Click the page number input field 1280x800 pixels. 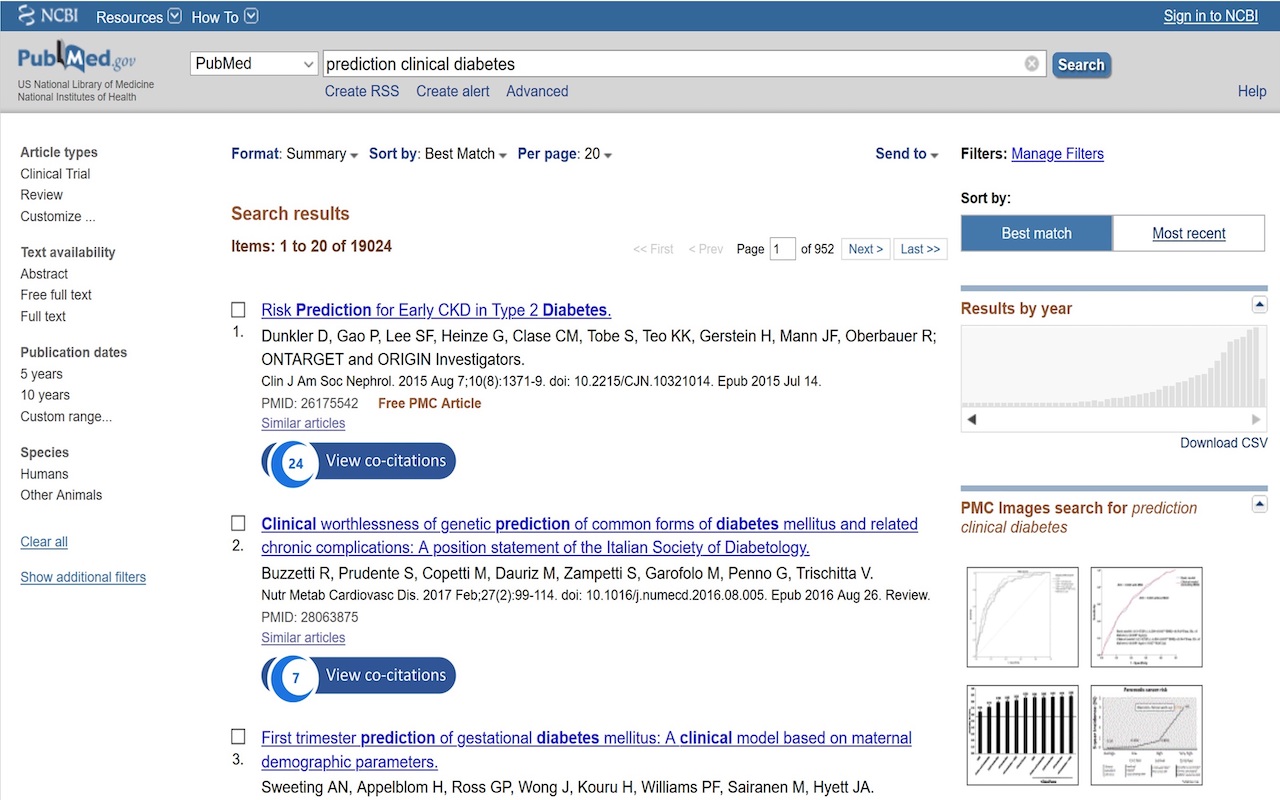782,249
